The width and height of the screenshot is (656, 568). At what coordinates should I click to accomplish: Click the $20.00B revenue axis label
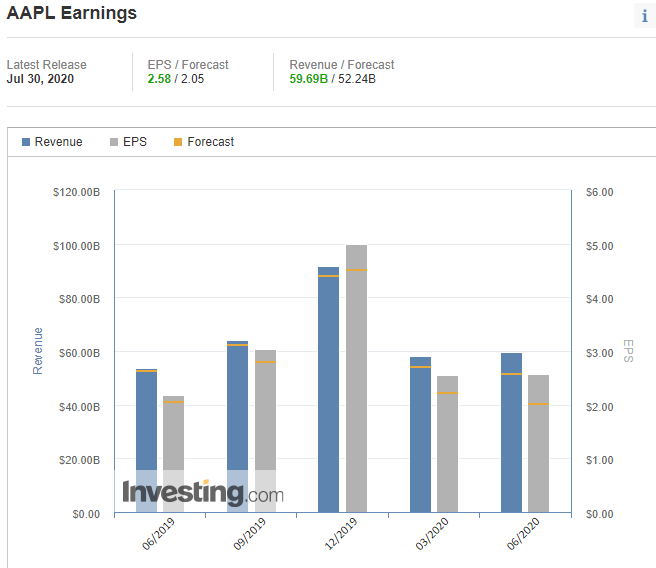79,460
